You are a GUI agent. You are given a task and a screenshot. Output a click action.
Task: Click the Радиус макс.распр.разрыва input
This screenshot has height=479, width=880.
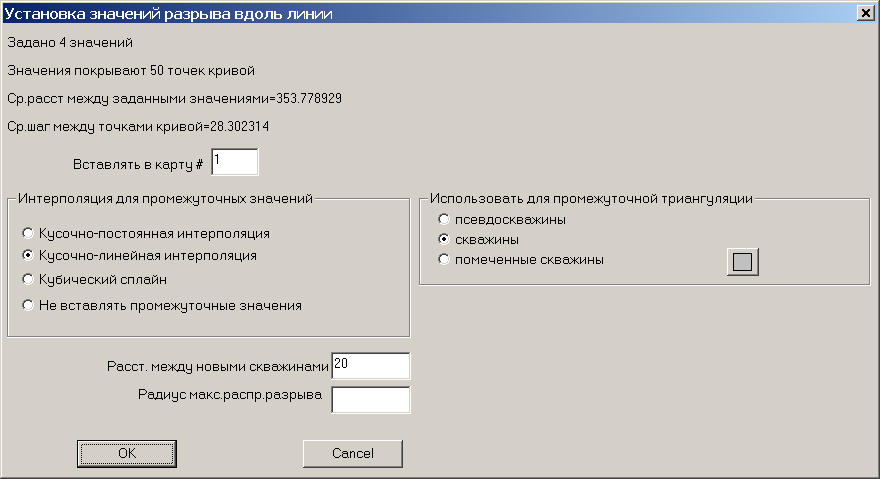370,400
